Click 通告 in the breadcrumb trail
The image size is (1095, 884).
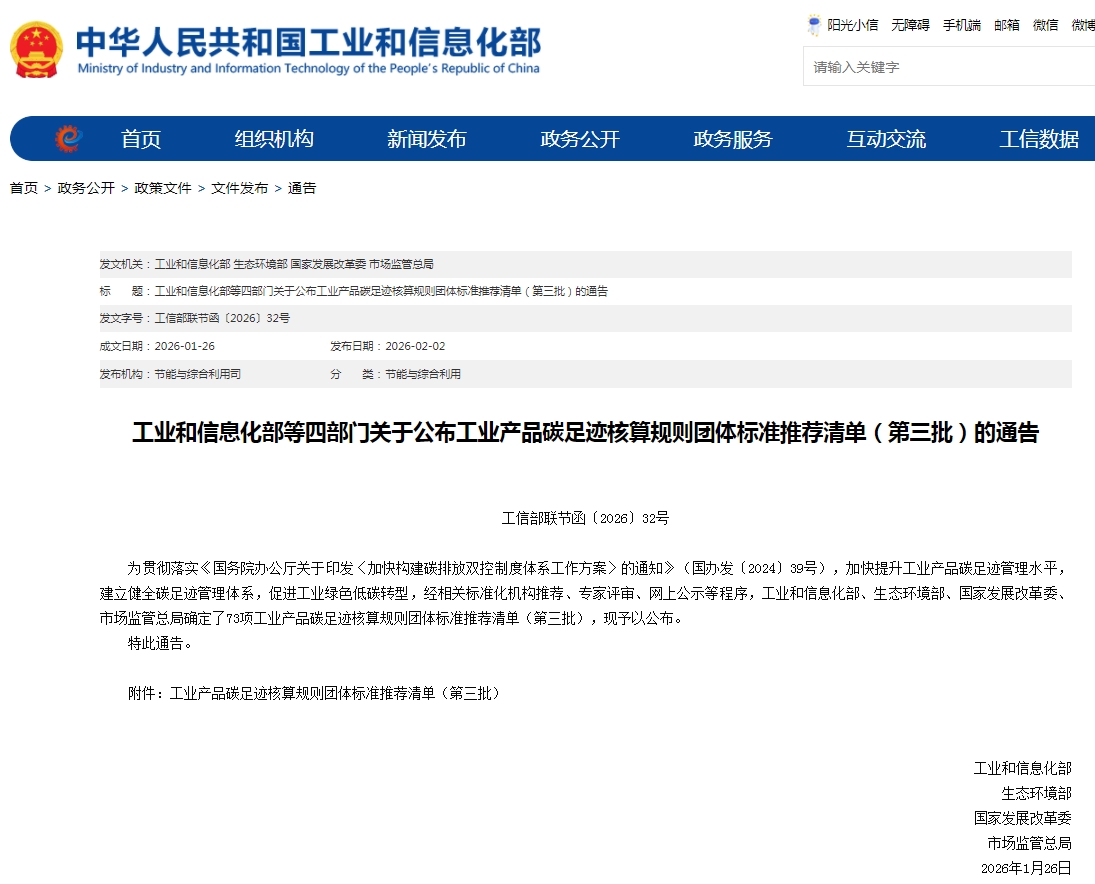coord(302,188)
